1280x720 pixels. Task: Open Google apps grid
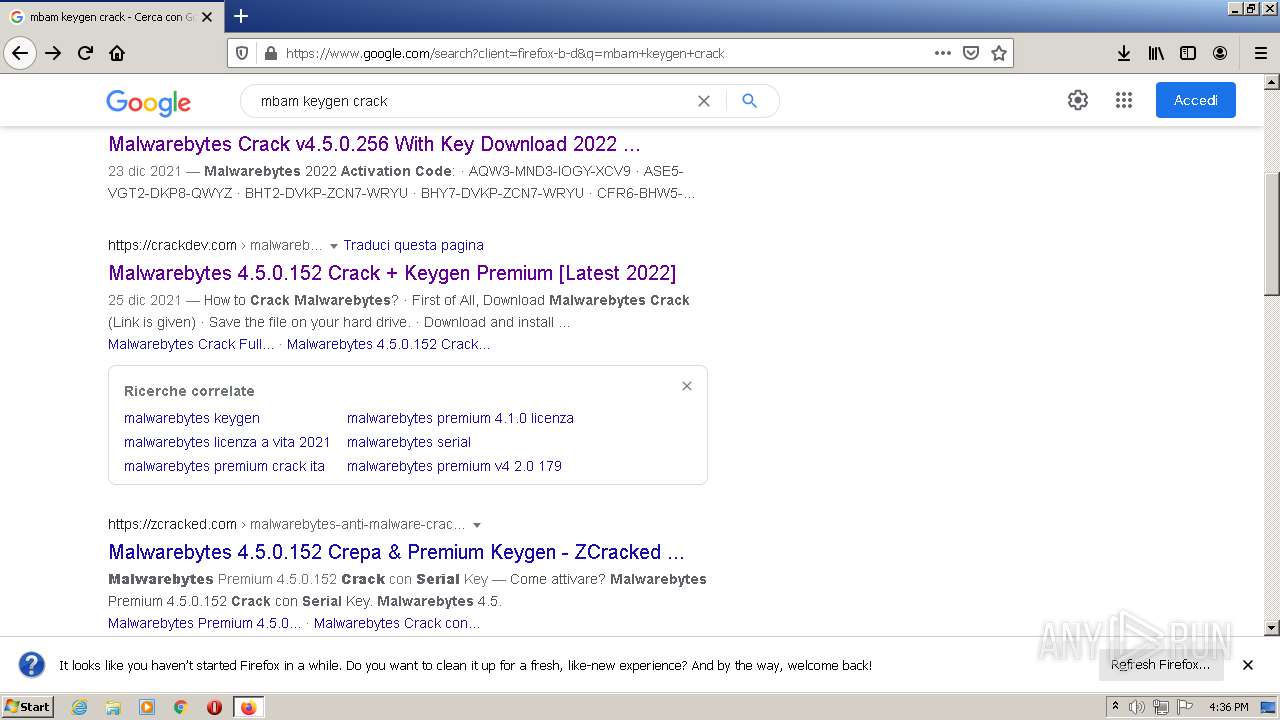(x=1123, y=100)
